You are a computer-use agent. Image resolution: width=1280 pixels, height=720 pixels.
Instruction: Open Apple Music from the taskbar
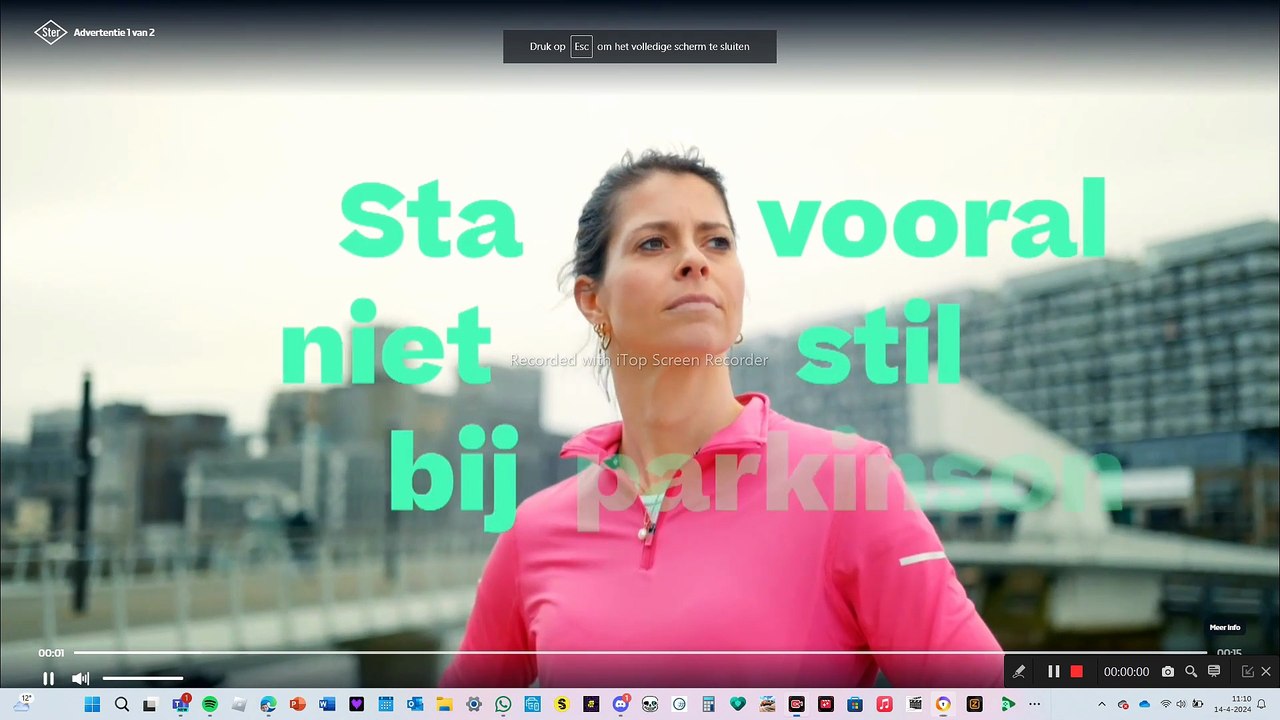(x=884, y=704)
